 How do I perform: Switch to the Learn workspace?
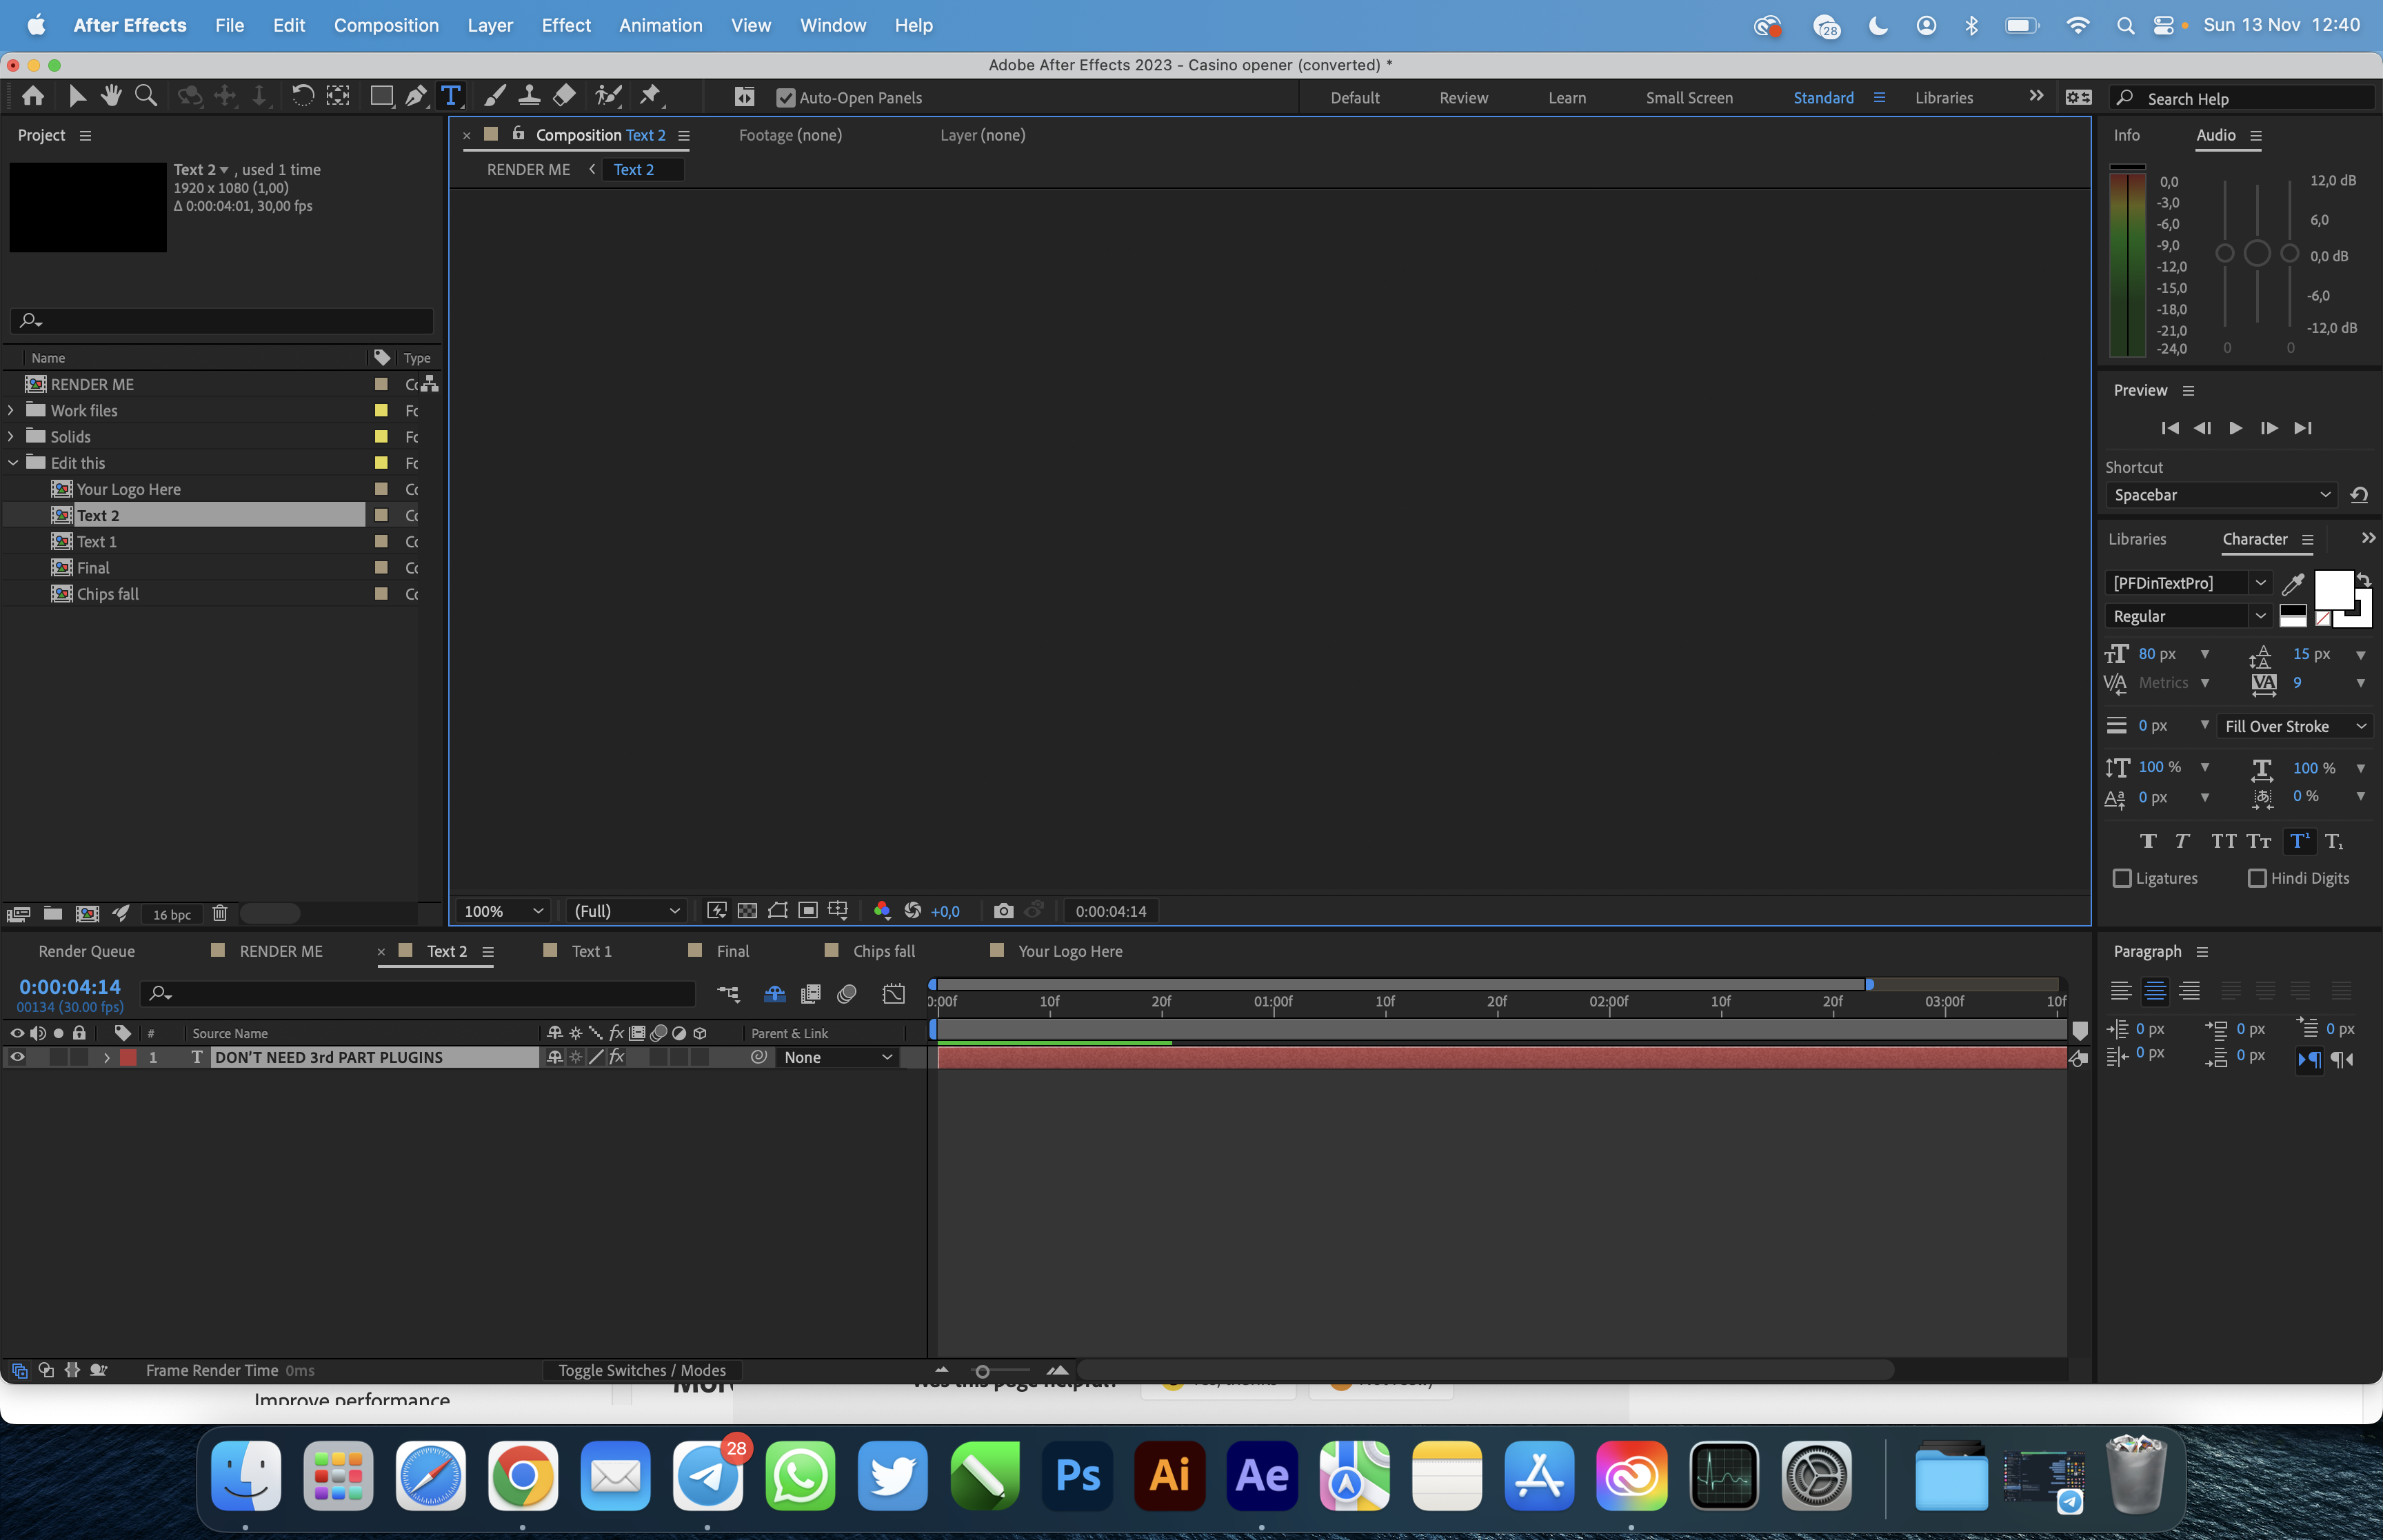(1567, 98)
